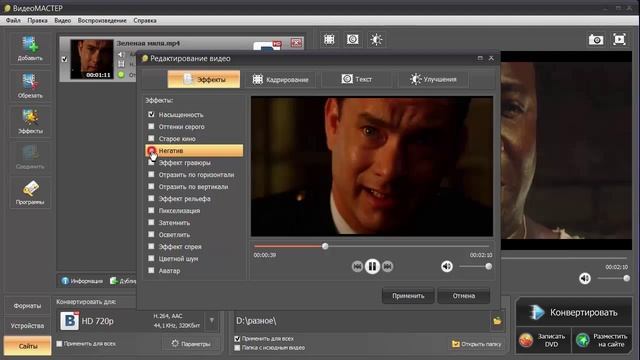Viewport: 640px width, 360px height.
Task: Select the Устройства tab
Action: [x=27, y=326]
